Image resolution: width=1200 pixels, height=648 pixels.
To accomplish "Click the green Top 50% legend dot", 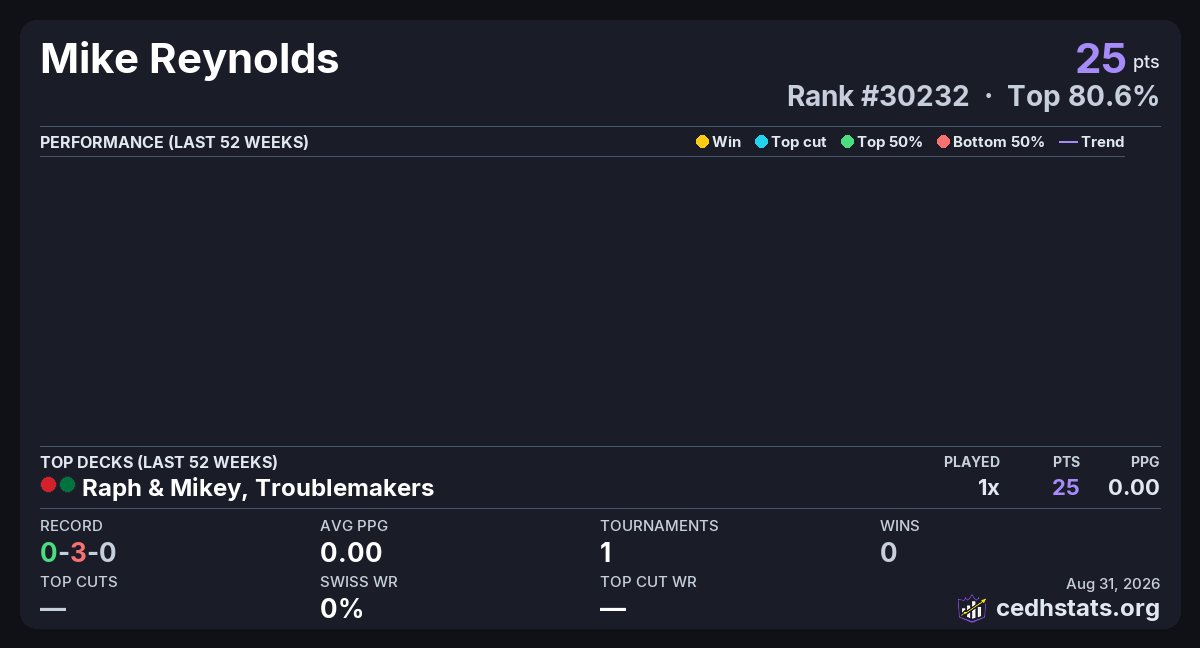I will pyautogui.click(x=847, y=142).
